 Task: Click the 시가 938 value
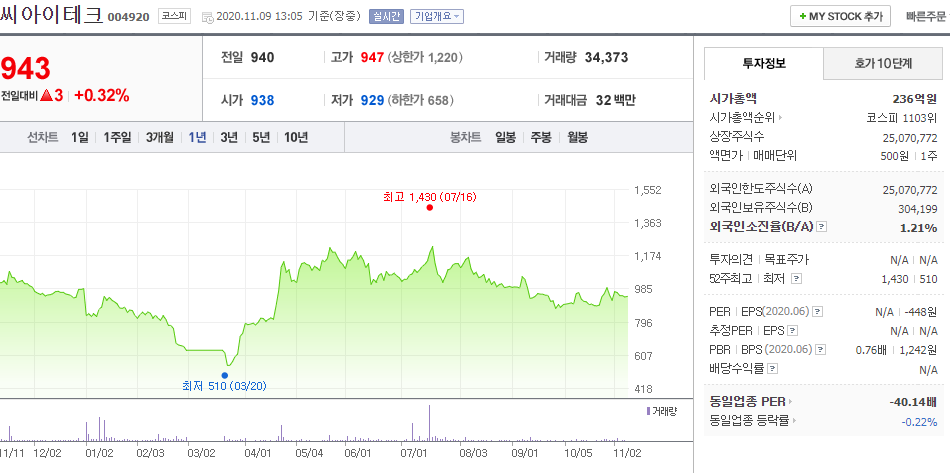[x=262, y=100]
